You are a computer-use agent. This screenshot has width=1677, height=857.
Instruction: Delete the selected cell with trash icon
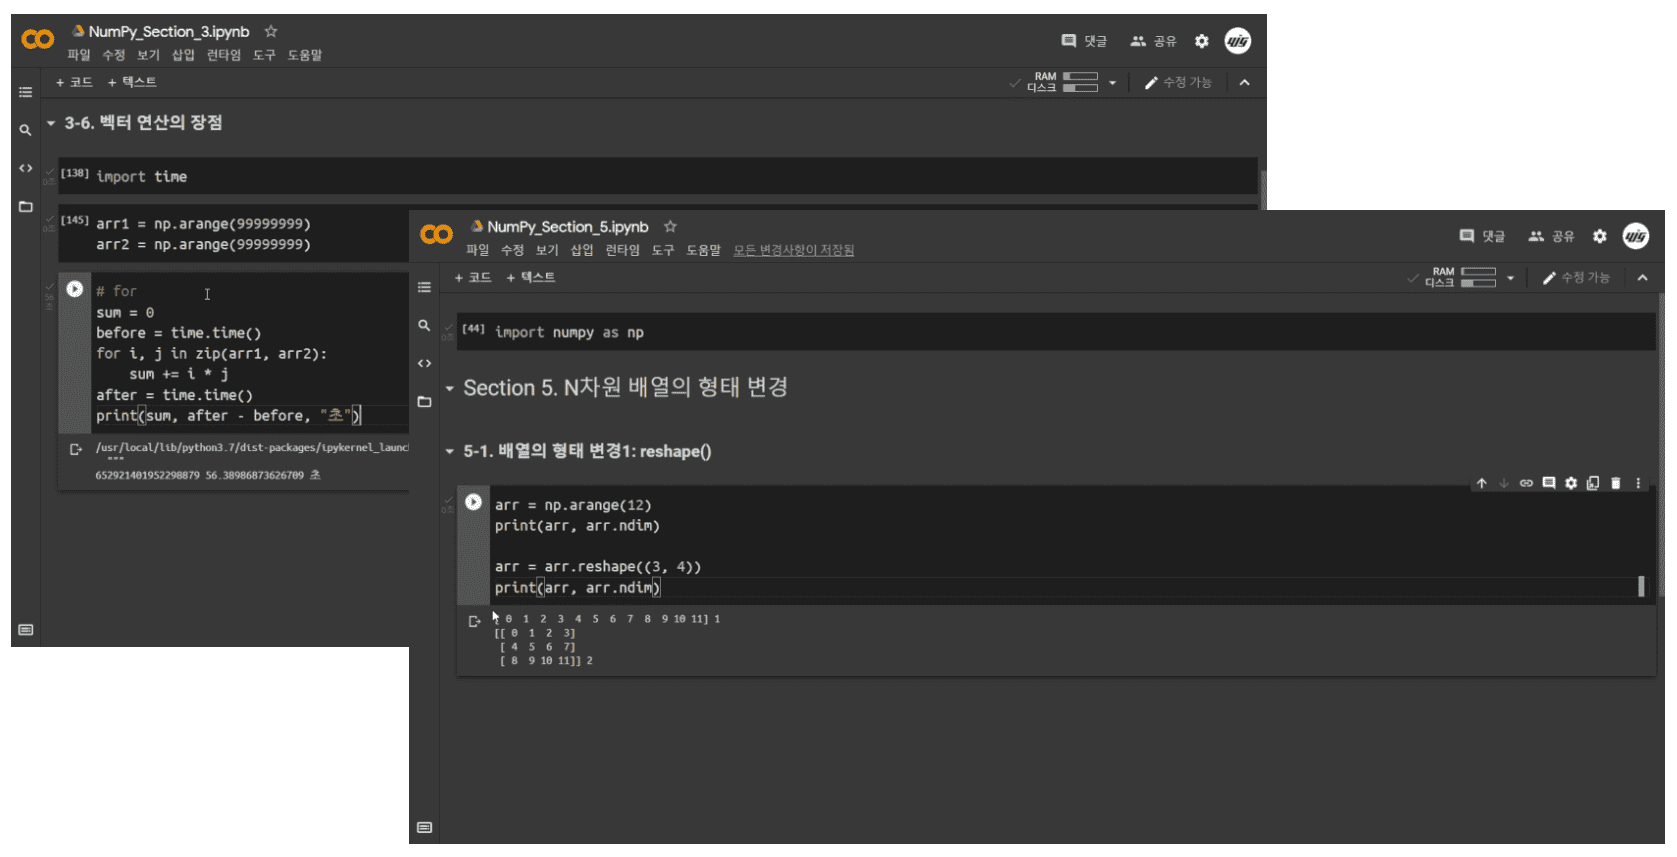[x=1615, y=483]
